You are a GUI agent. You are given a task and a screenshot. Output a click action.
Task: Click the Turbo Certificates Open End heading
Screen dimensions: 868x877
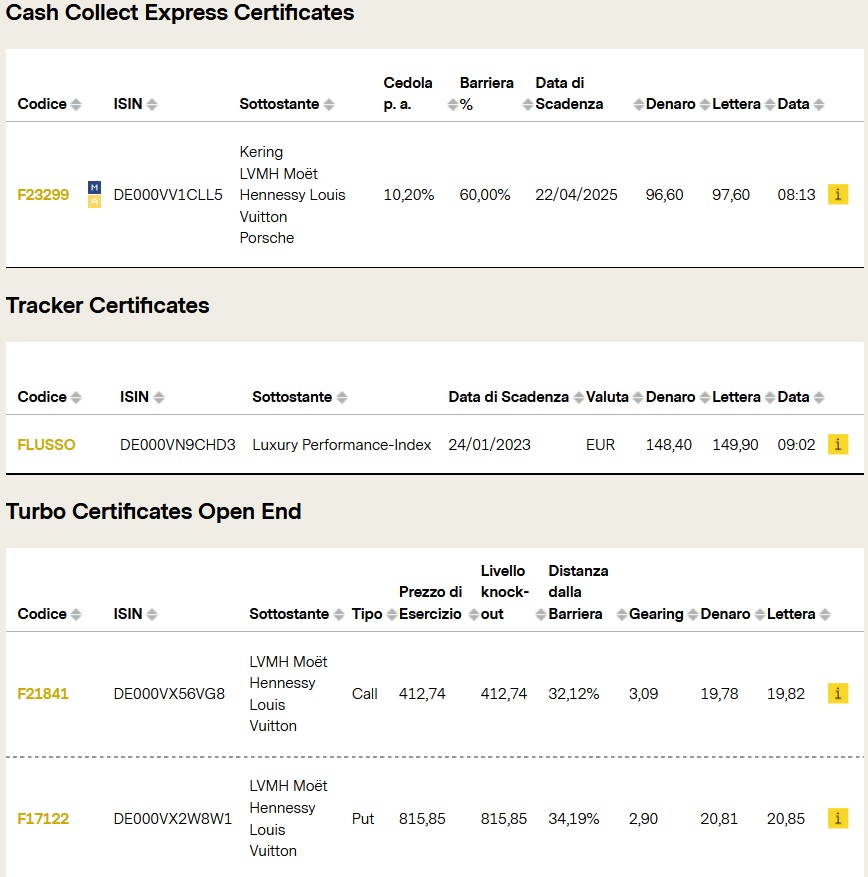(x=154, y=511)
